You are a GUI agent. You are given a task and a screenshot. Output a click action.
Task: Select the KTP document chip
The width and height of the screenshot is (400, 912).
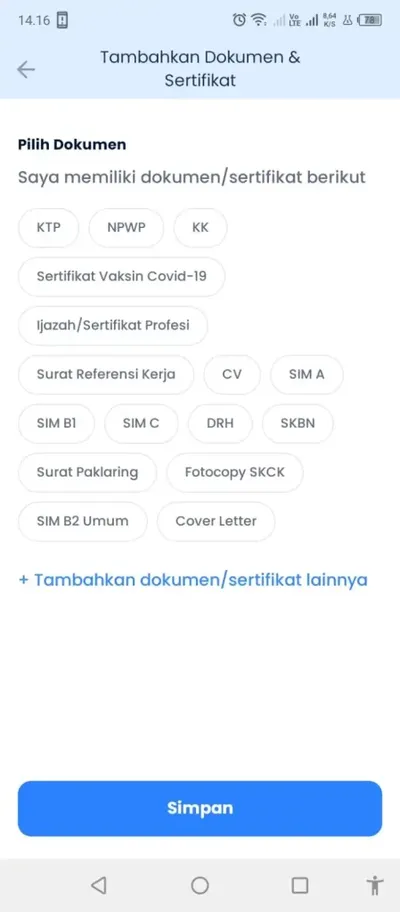tap(48, 227)
